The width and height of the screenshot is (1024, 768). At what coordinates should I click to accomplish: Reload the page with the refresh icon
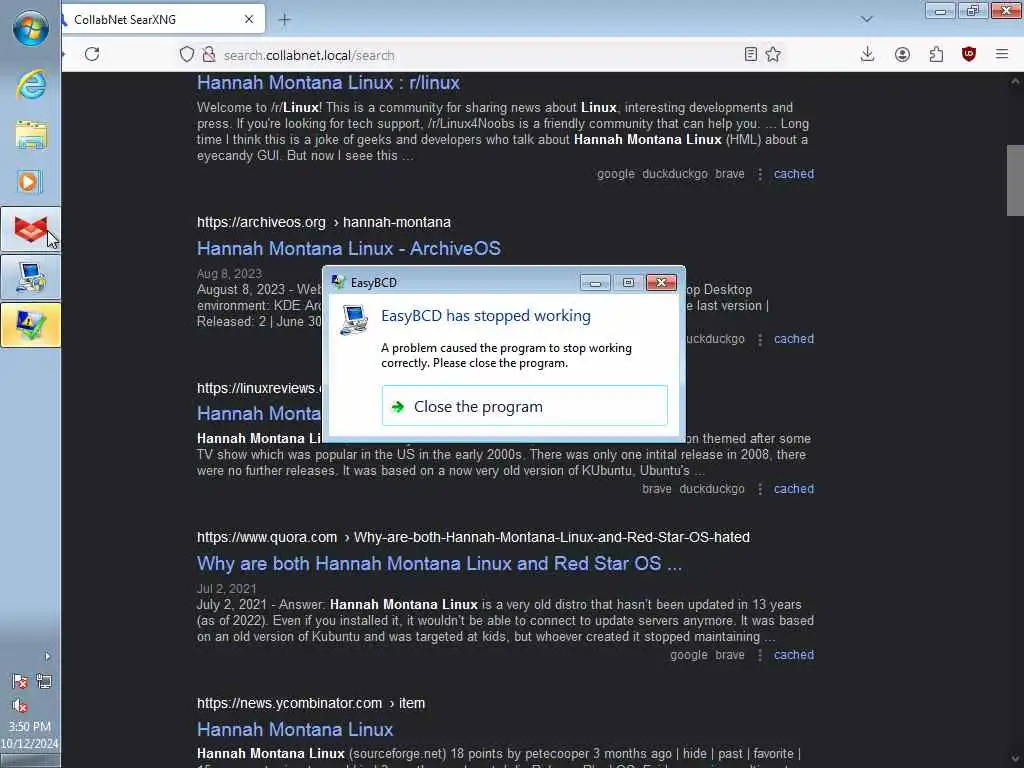pyautogui.click(x=92, y=54)
